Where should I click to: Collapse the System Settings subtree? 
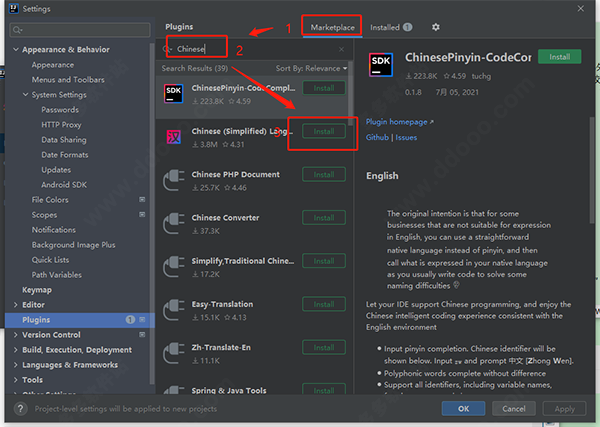pyautogui.click(x=25, y=95)
